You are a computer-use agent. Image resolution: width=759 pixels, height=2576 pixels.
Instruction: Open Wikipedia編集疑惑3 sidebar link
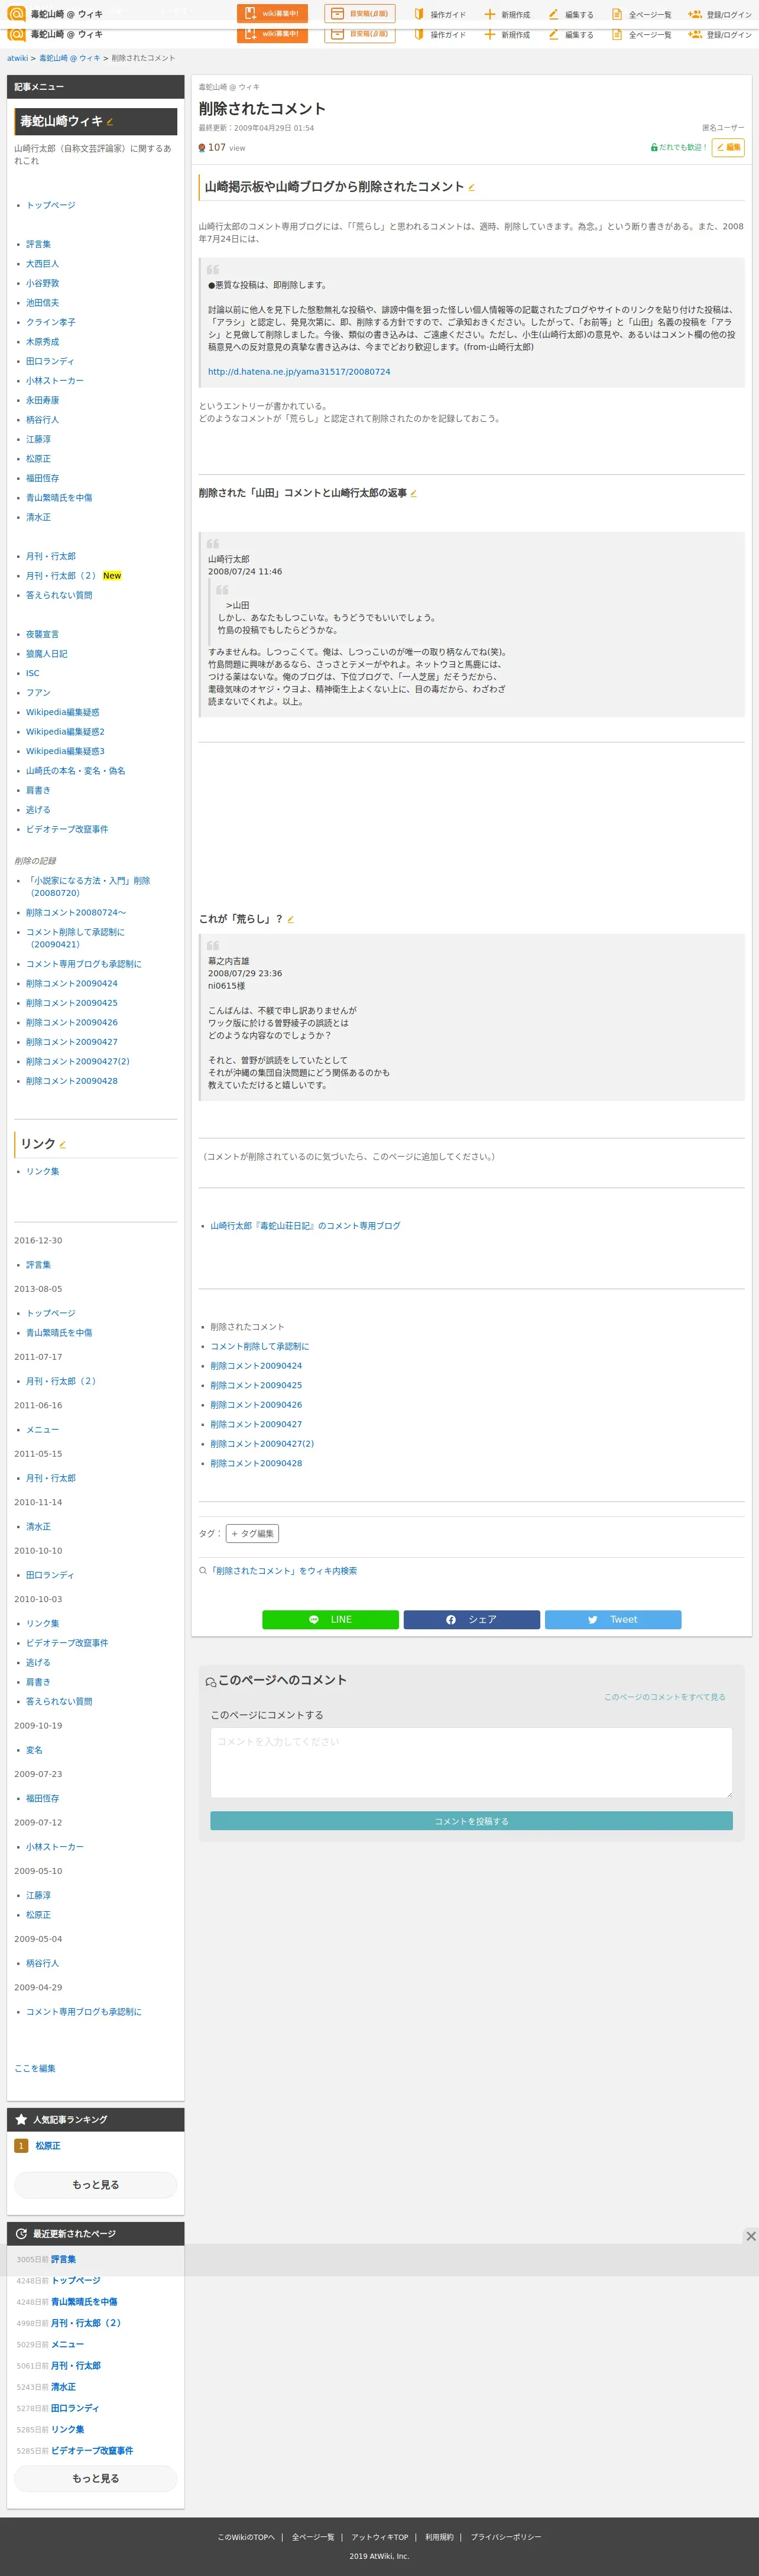65,751
